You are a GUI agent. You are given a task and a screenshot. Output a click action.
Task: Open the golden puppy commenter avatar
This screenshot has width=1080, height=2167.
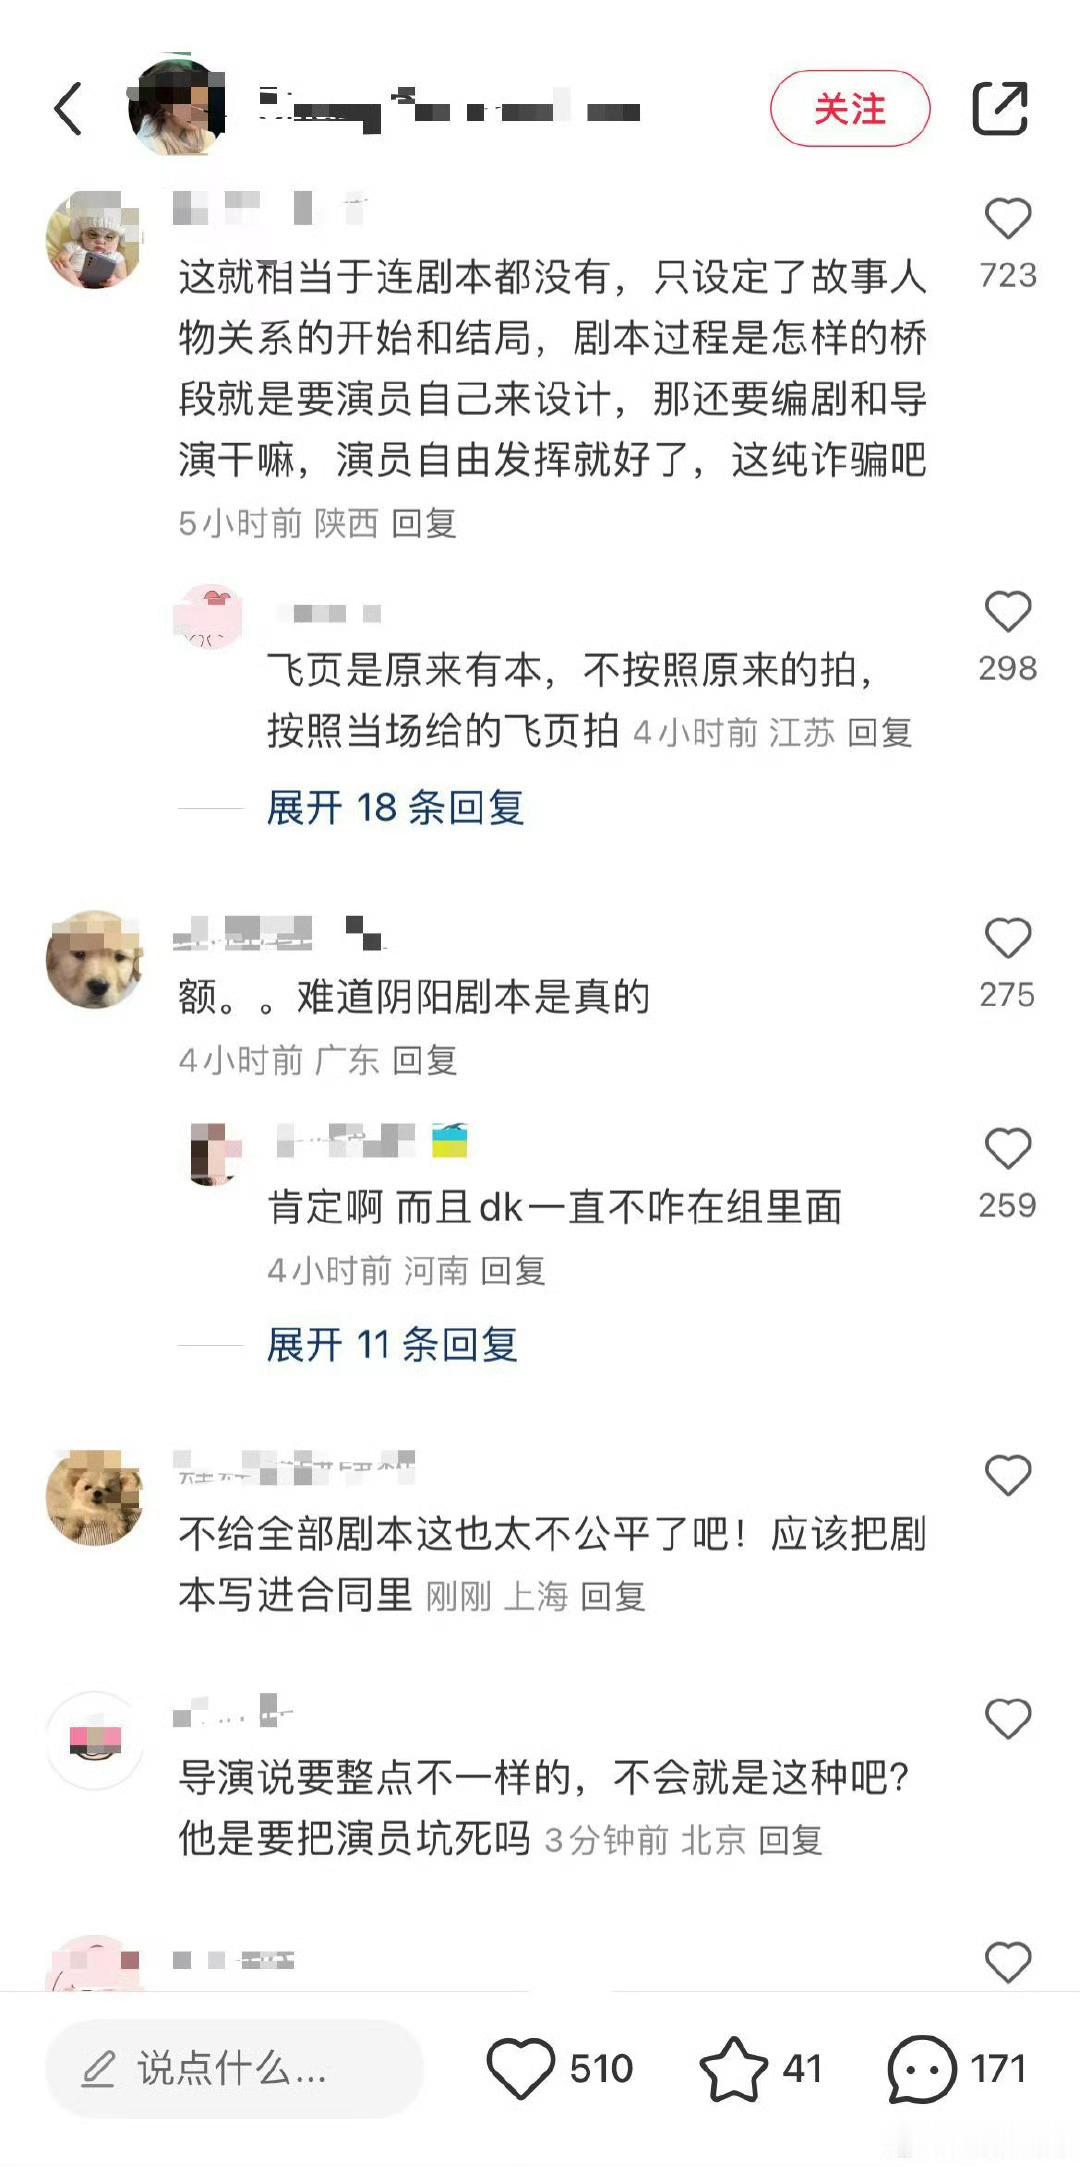pos(95,959)
